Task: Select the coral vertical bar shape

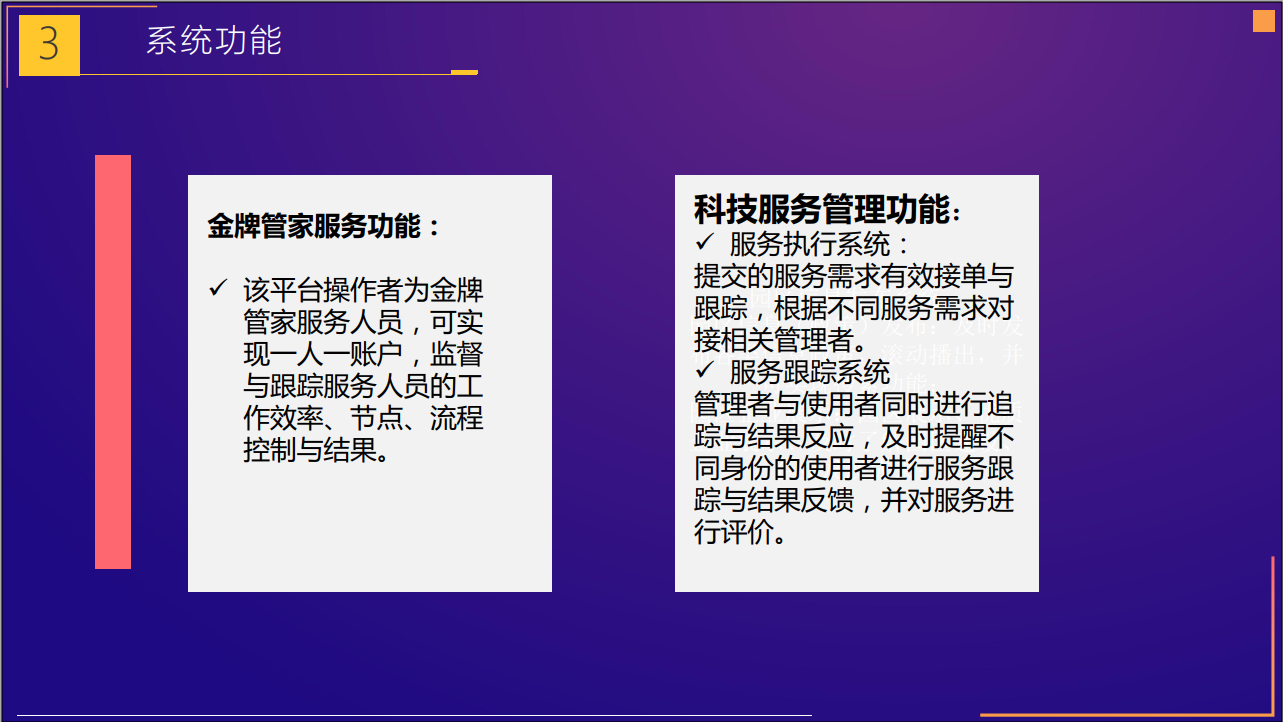Action: pyautogui.click(x=113, y=362)
